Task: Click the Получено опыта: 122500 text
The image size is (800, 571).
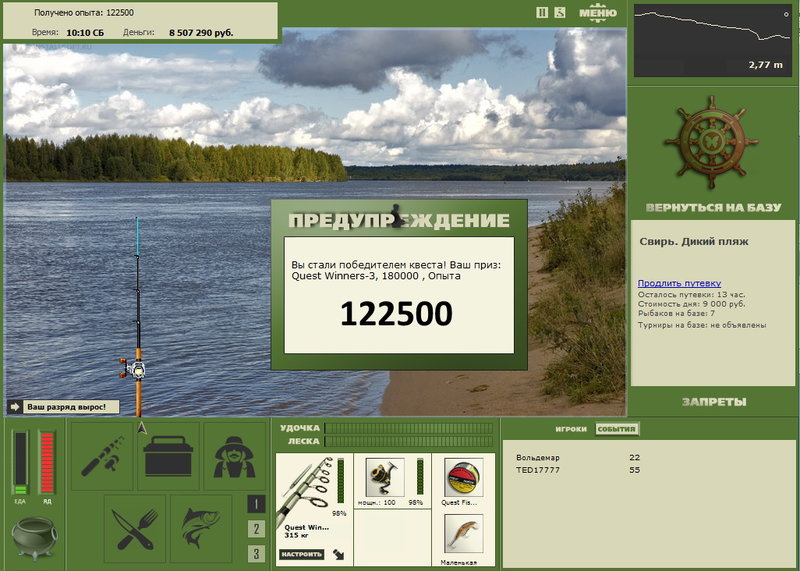Action: click(x=84, y=13)
